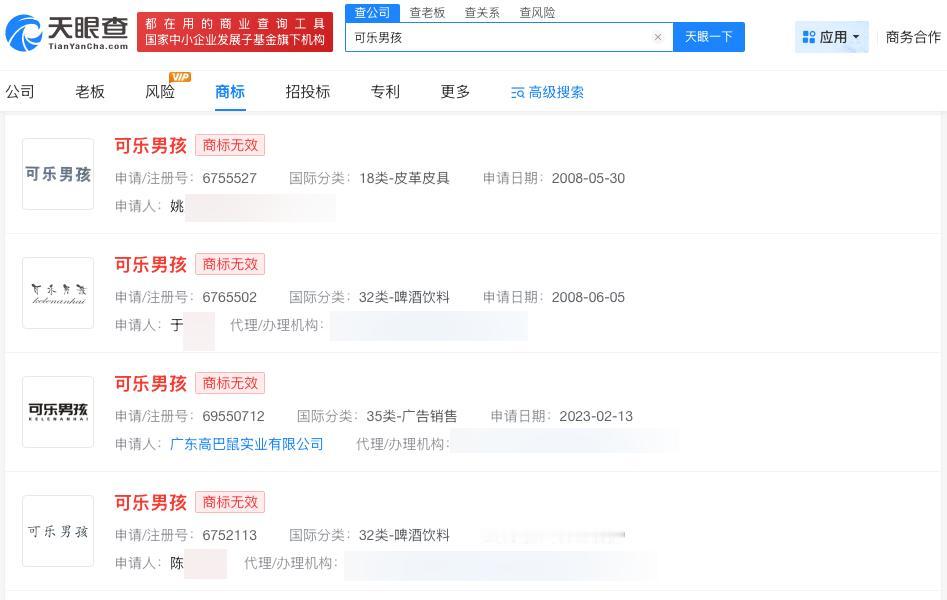
Task: Expand the 应用 dropdown menu
Action: (832, 37)
